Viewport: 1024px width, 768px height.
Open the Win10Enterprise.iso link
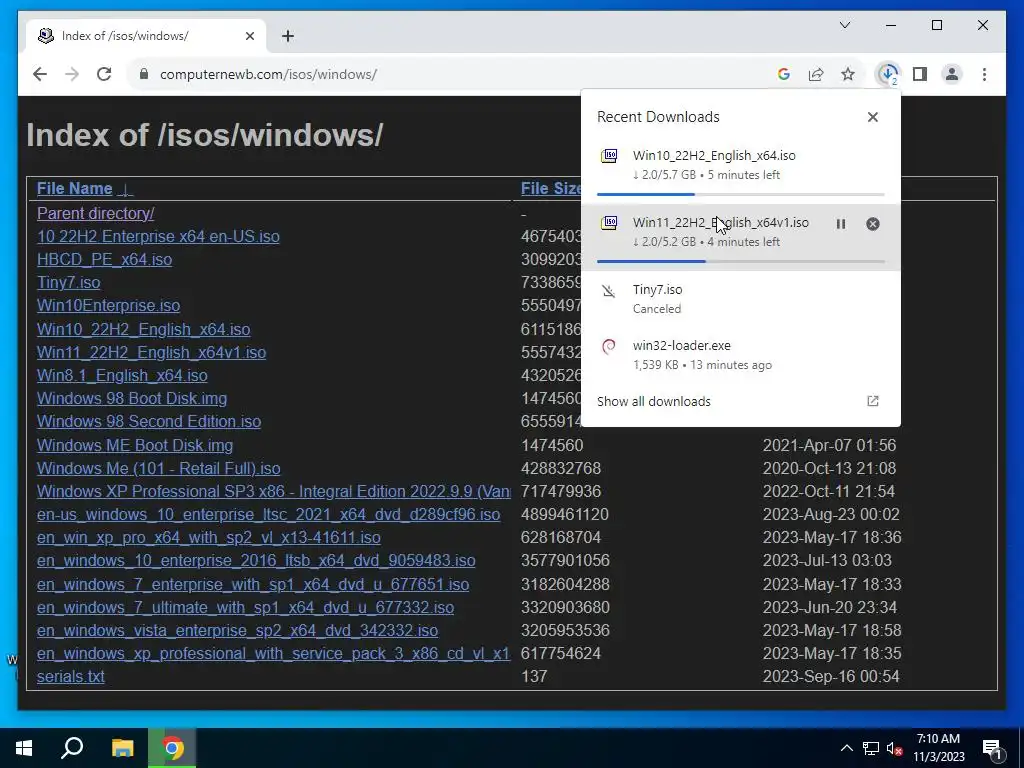108,306
